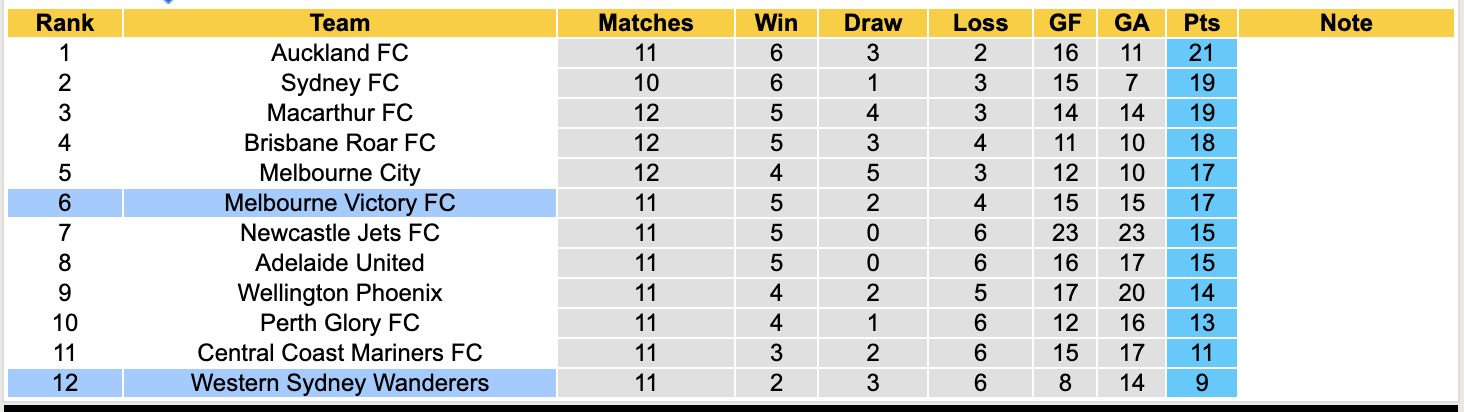The height and width of the screenshot is (412, 1464).
Task: Click the Rank column header
Action: 65,23
